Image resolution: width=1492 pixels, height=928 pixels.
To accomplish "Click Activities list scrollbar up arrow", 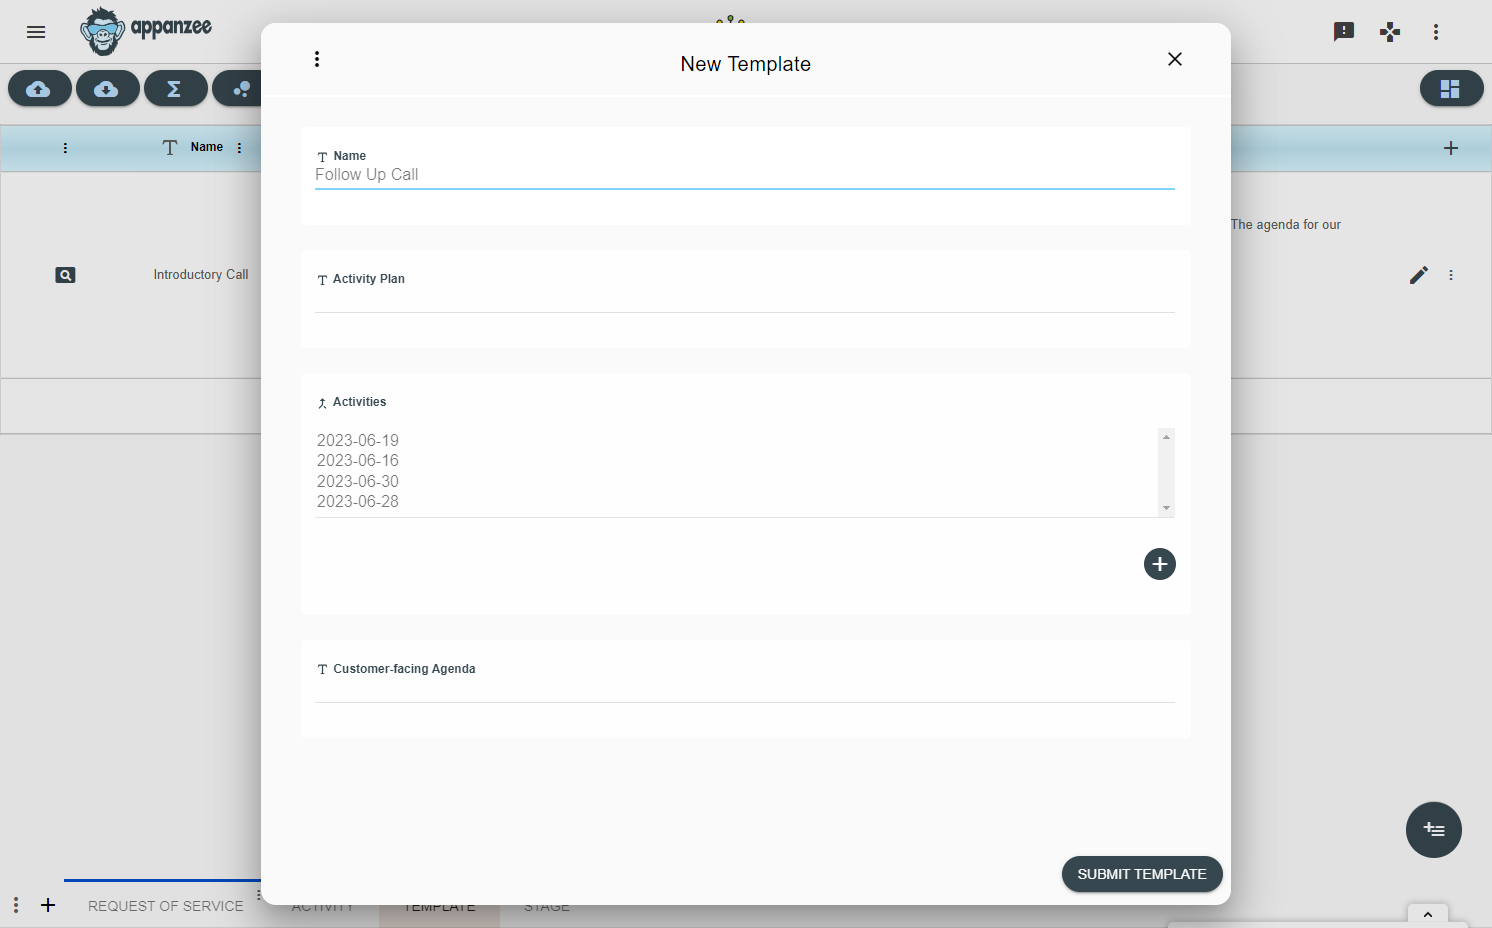I will tap(1166, 437).
